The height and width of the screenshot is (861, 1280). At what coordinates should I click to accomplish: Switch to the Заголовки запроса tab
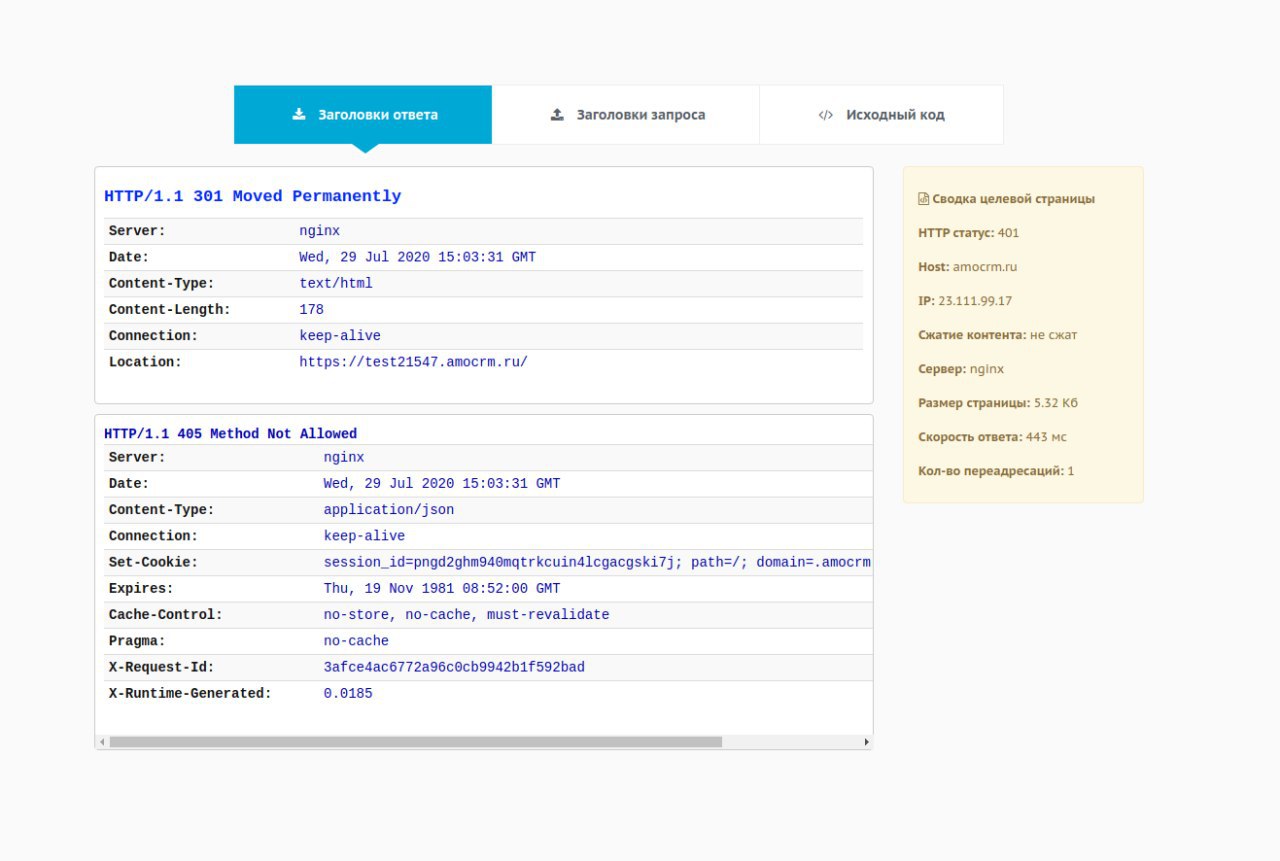(x=626, y=115)
